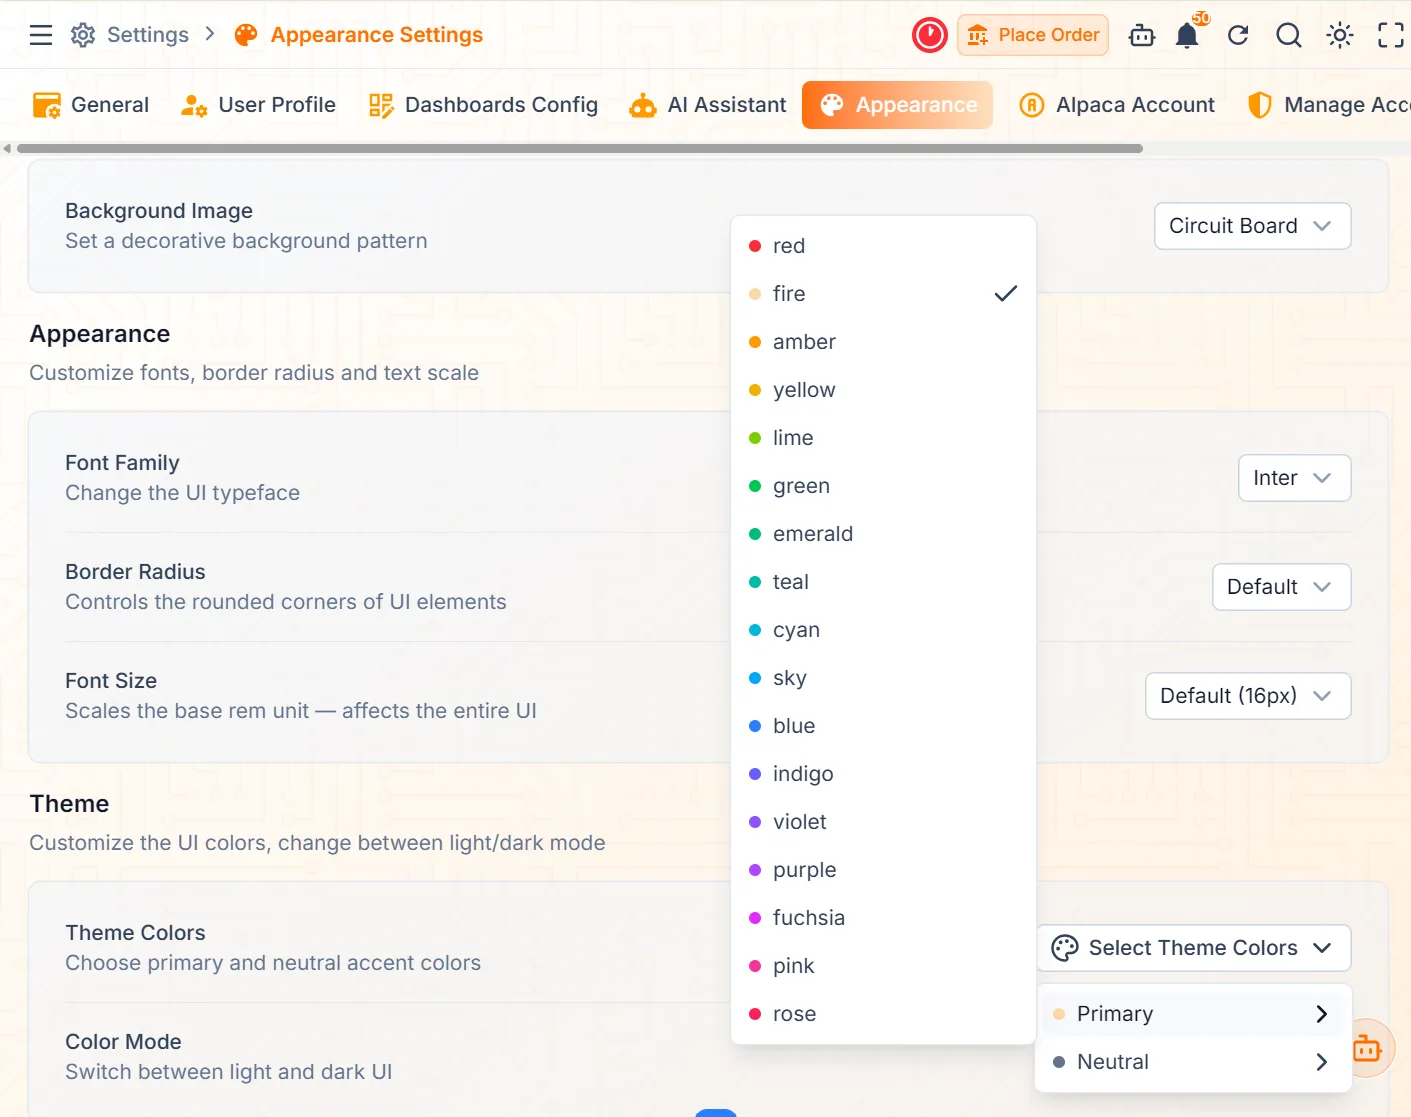This screenshot has width=1411, height=1117.
Task: Click the Alpaca Account tab icon
Action: coord(1032,105)
